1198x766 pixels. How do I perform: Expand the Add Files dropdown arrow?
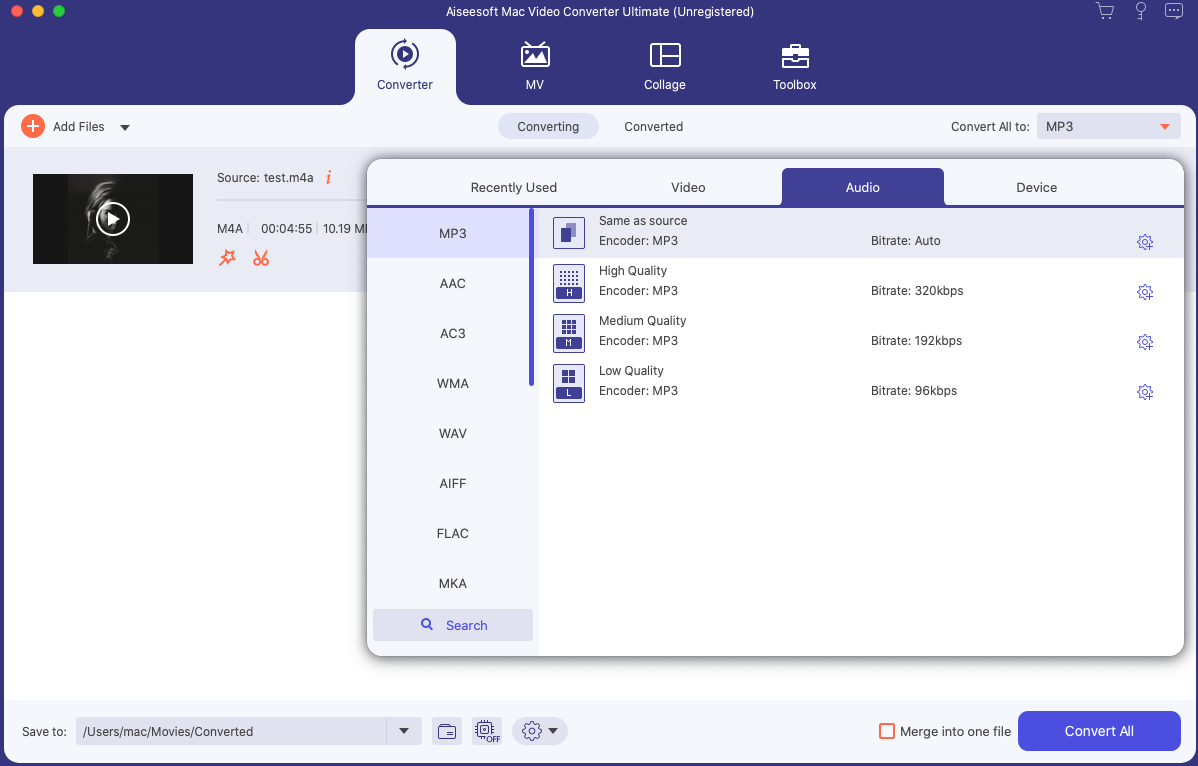pyautogui.click(x=125, y=128)
